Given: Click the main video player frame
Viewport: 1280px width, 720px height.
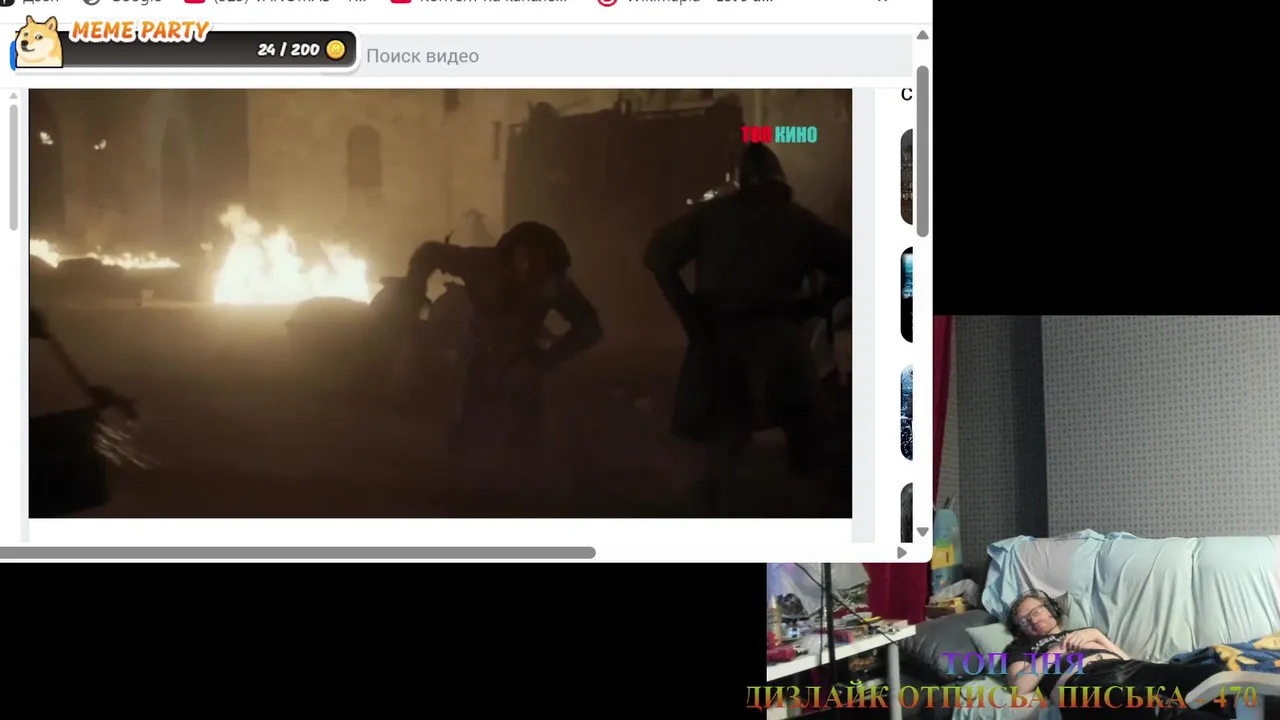Looking at the screenshot, I should [x=440, y=303].
